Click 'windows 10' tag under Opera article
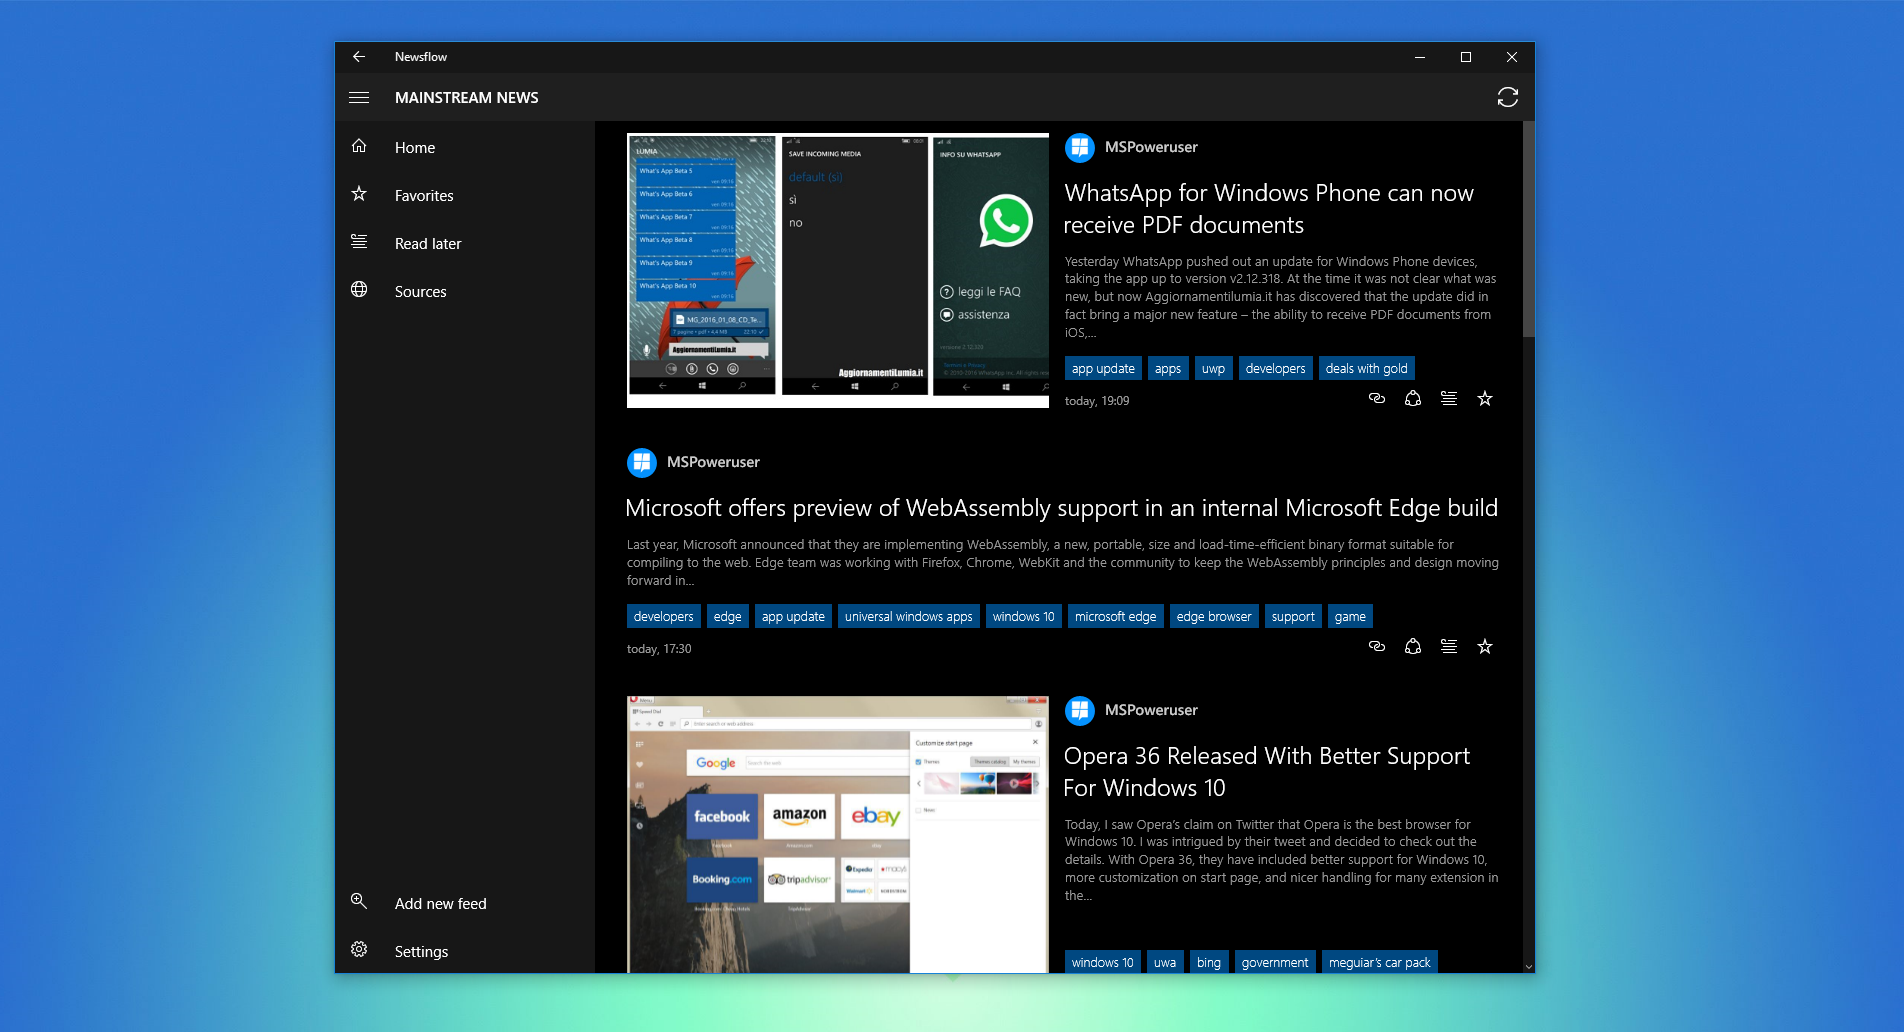The height and width of the screenshot is (1032, 1904). point(1102,962)
